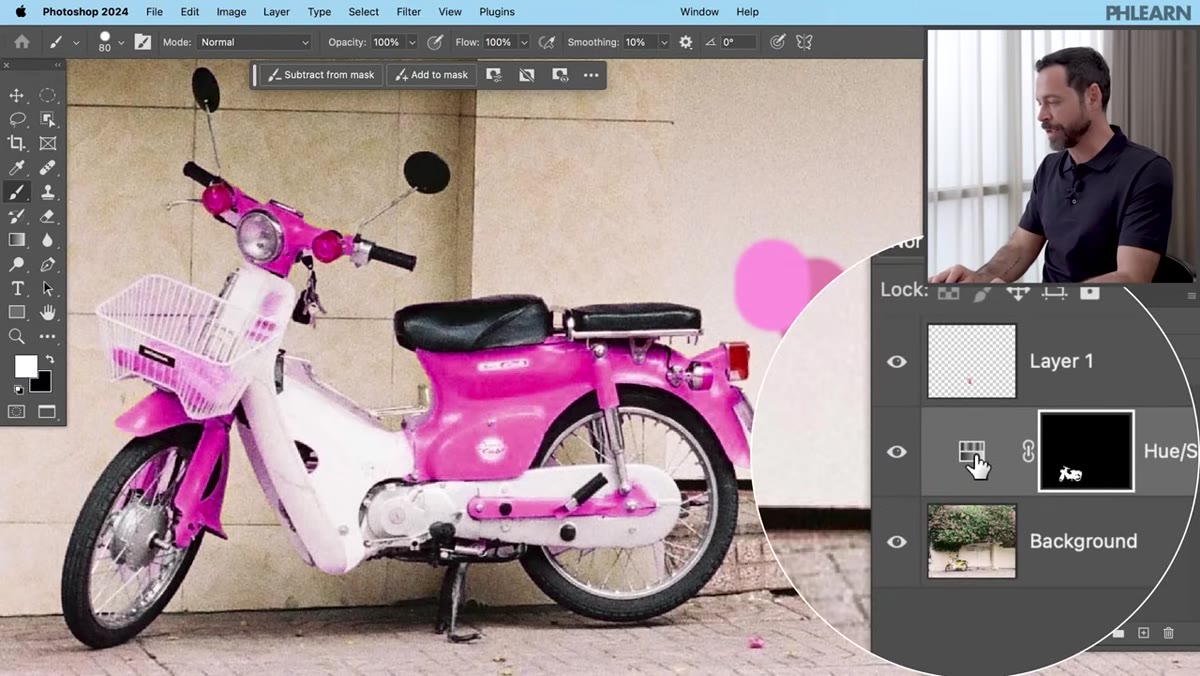This screenshot has width=1200, height=676.
Task: Collapse the toolbox panel chevrons
Action: (x=57, y=65)
